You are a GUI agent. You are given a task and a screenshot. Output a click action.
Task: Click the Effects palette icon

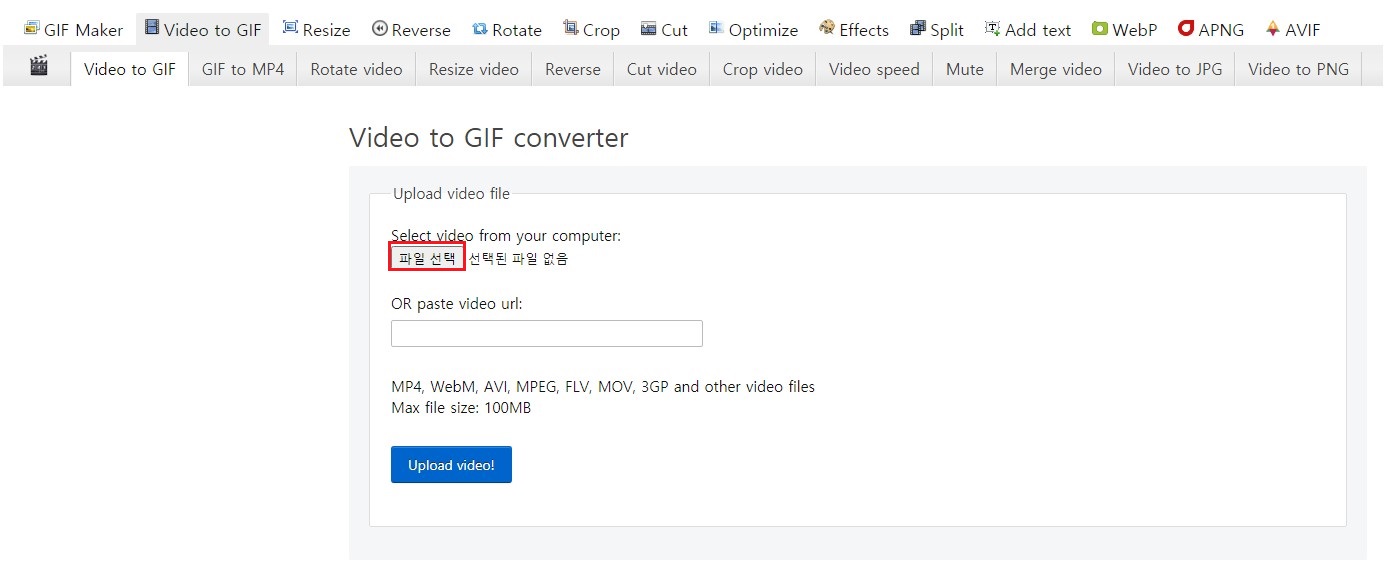[827, 28]
